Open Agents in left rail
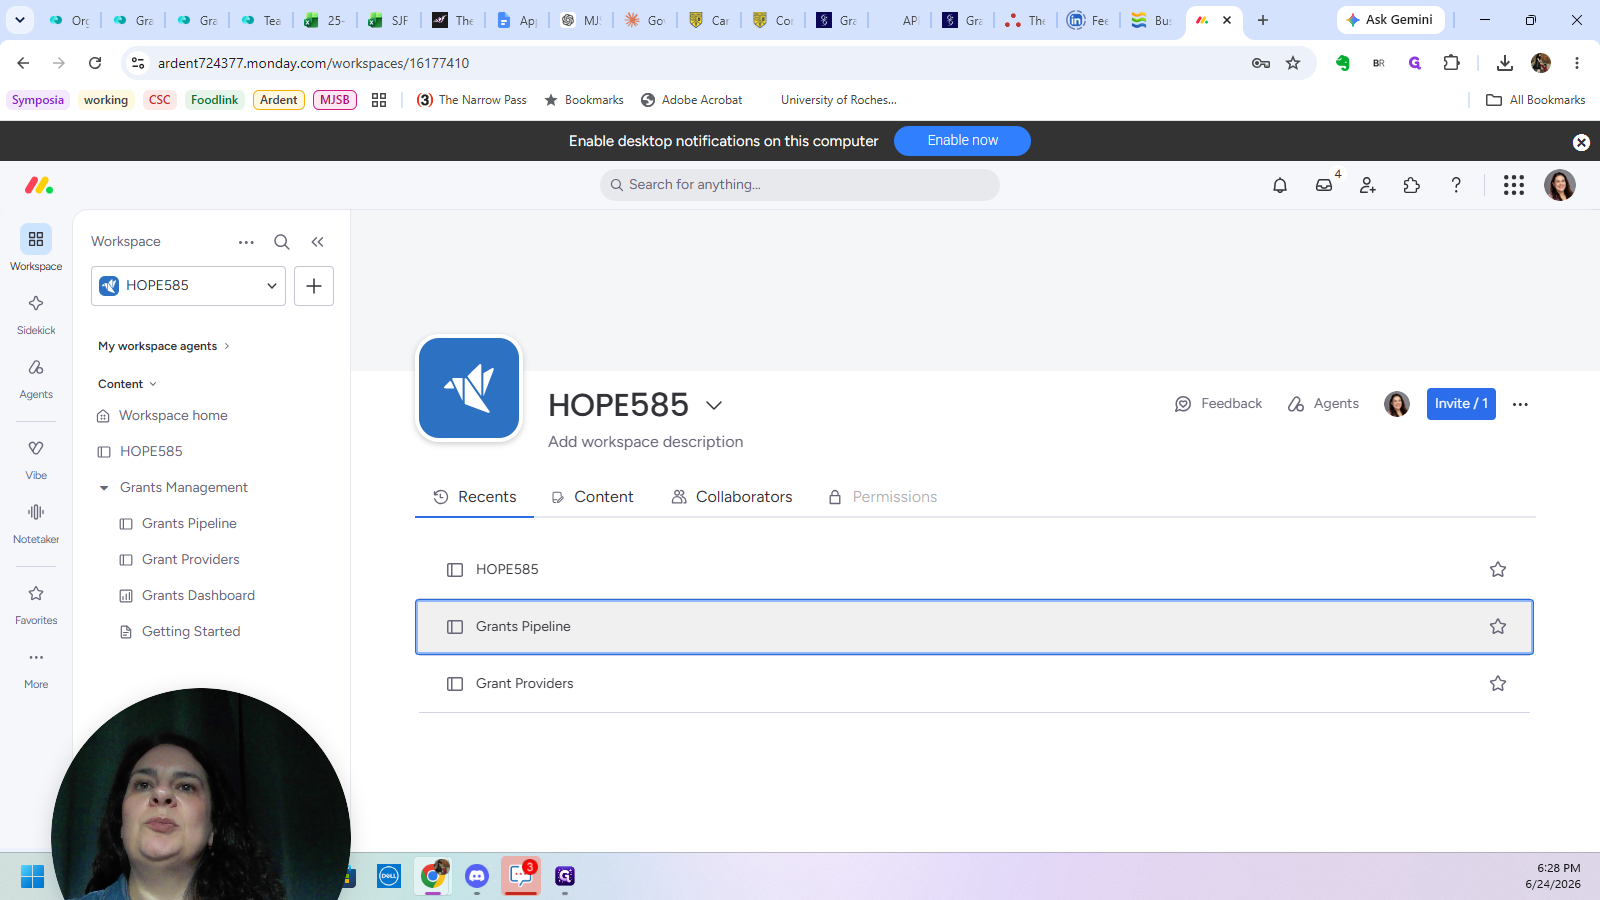The image size is (1600, 900). coord(36,378)
